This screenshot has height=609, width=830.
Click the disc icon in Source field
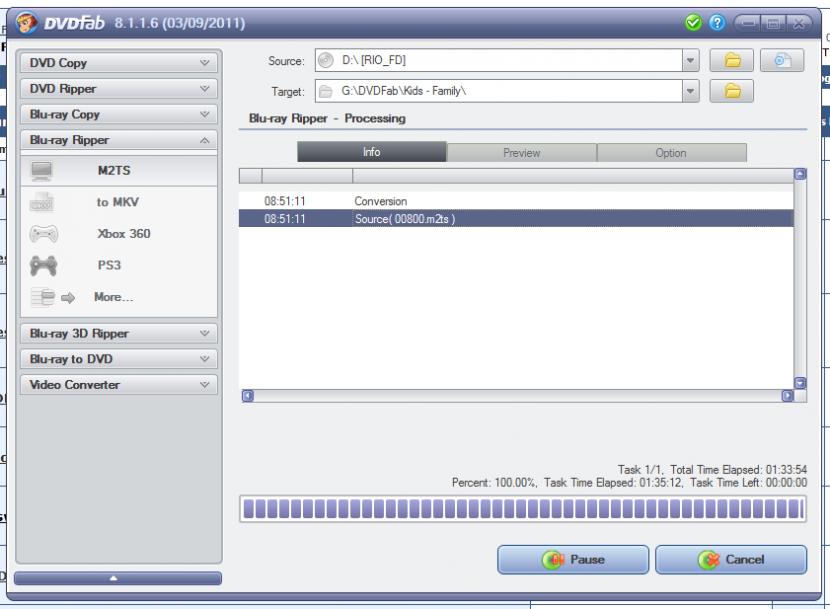click(x=326, y=60)
